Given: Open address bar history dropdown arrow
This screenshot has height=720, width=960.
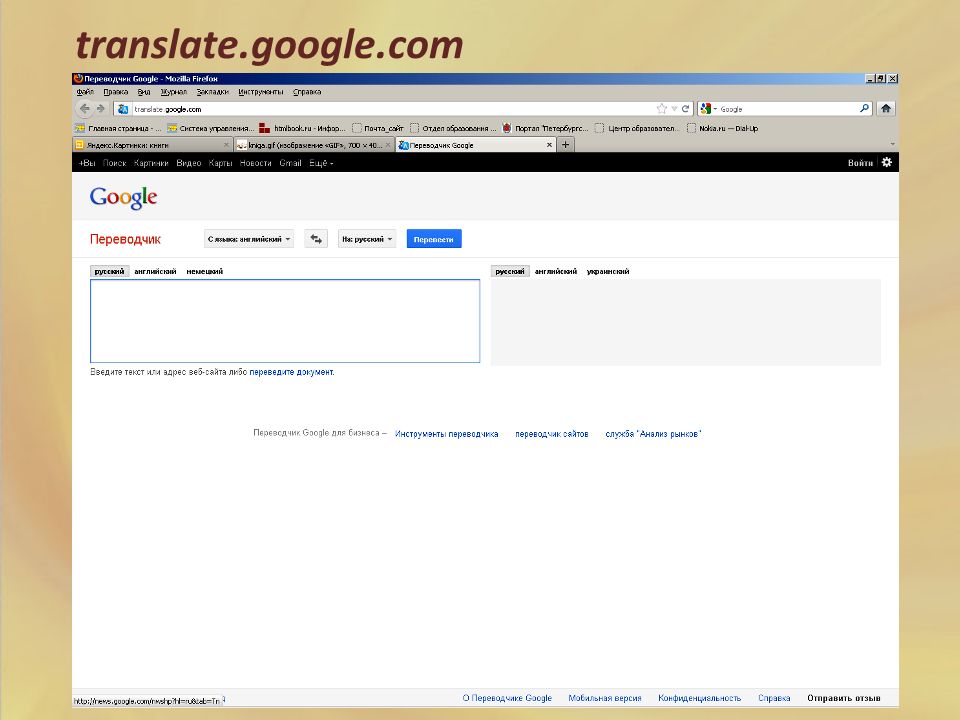Looking at the screenshot, I should click(674, 109).
